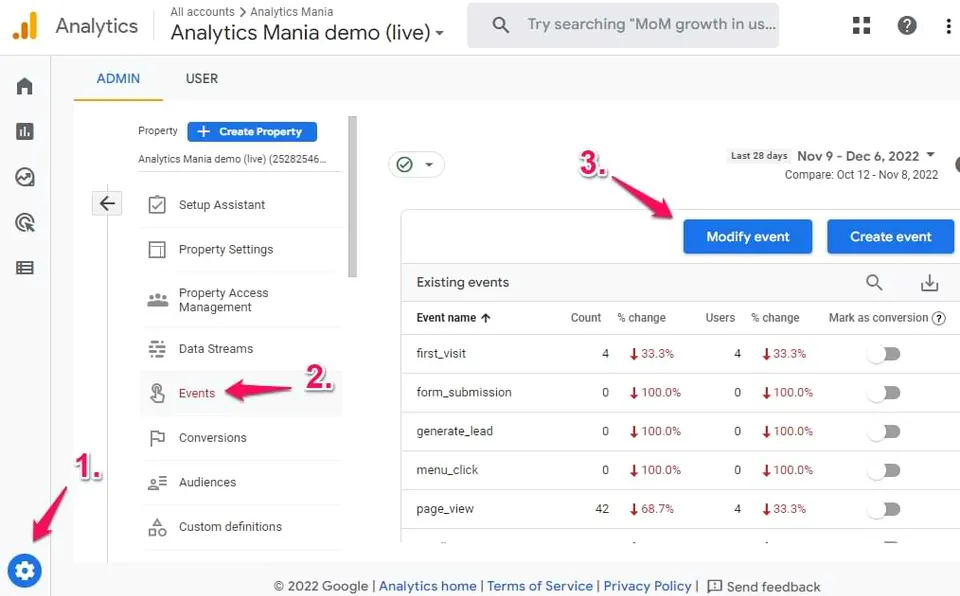Switch to the ADMIN tab
960x596 pixels.
(118, 78)
